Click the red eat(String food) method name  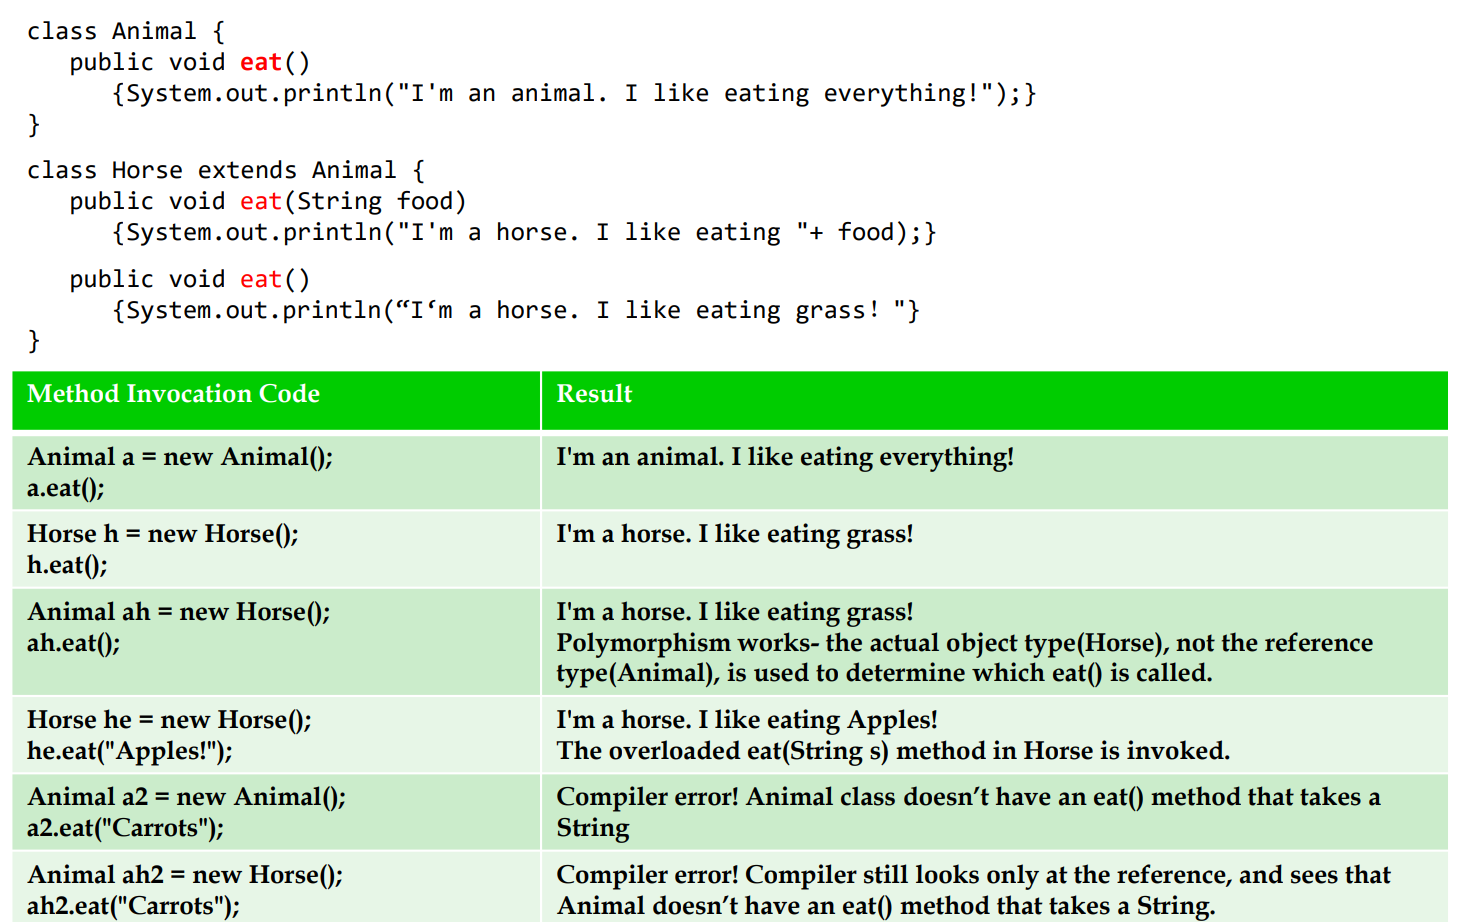[x=260, y=202]
